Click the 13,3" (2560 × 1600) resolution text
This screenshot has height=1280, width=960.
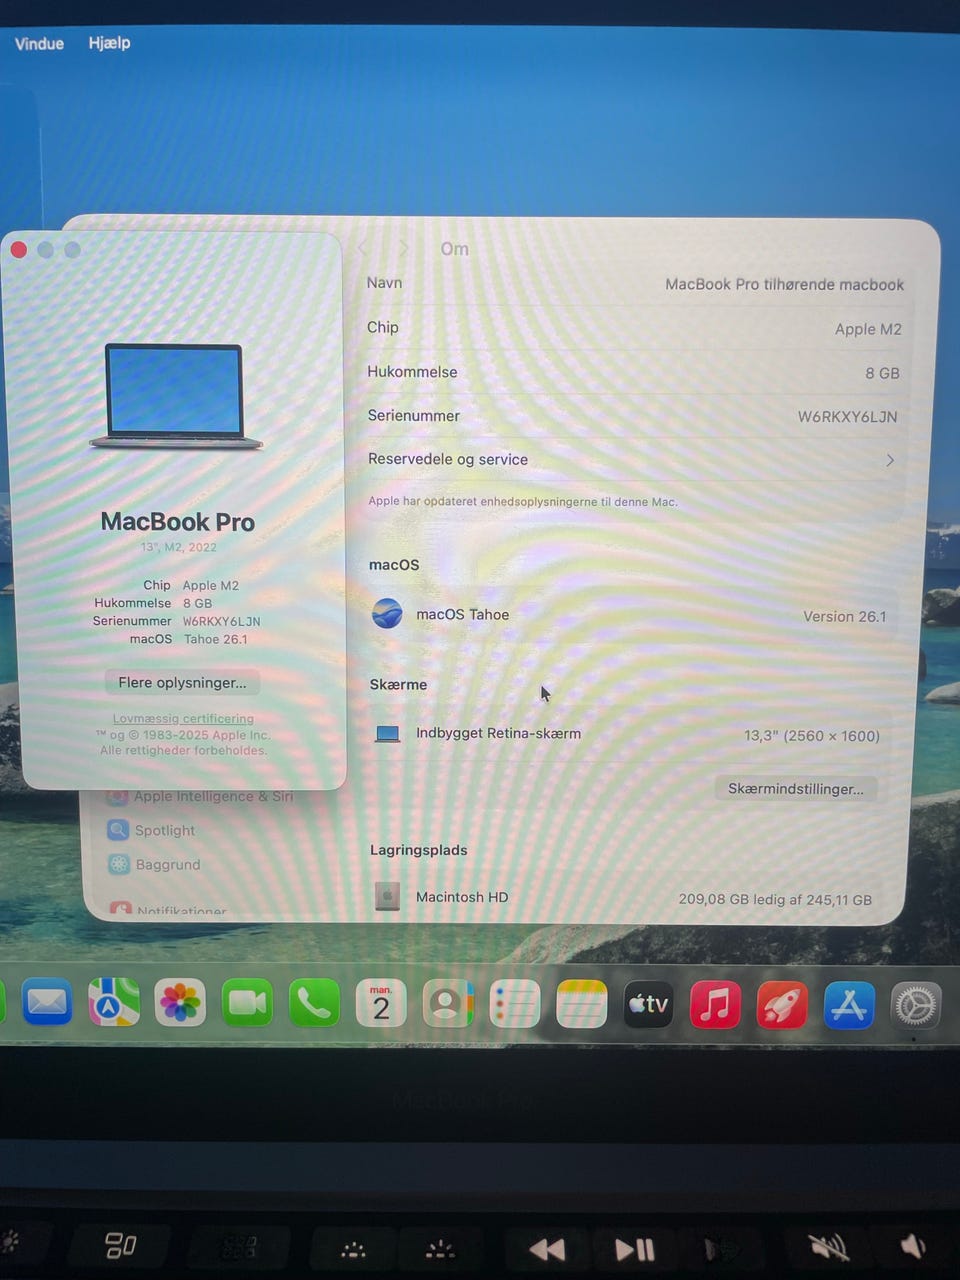[811, 735]
